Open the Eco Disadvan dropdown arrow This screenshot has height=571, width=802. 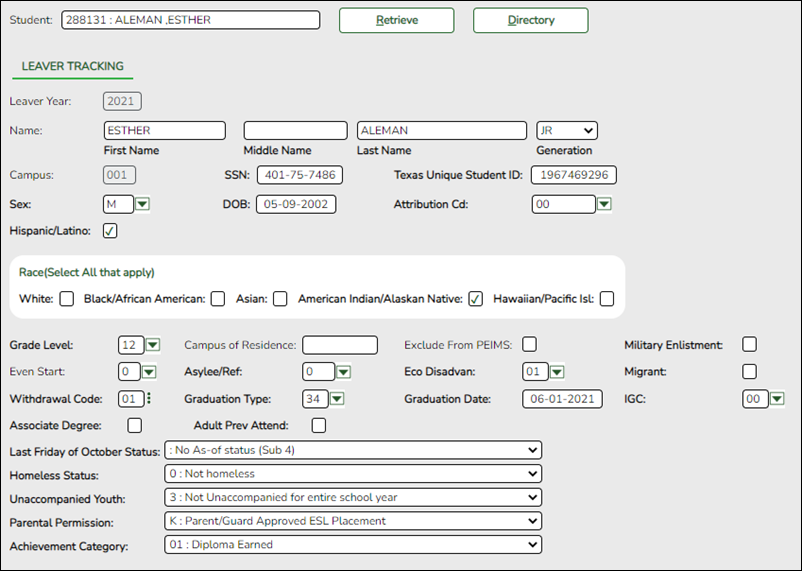[x=557, y=372]
